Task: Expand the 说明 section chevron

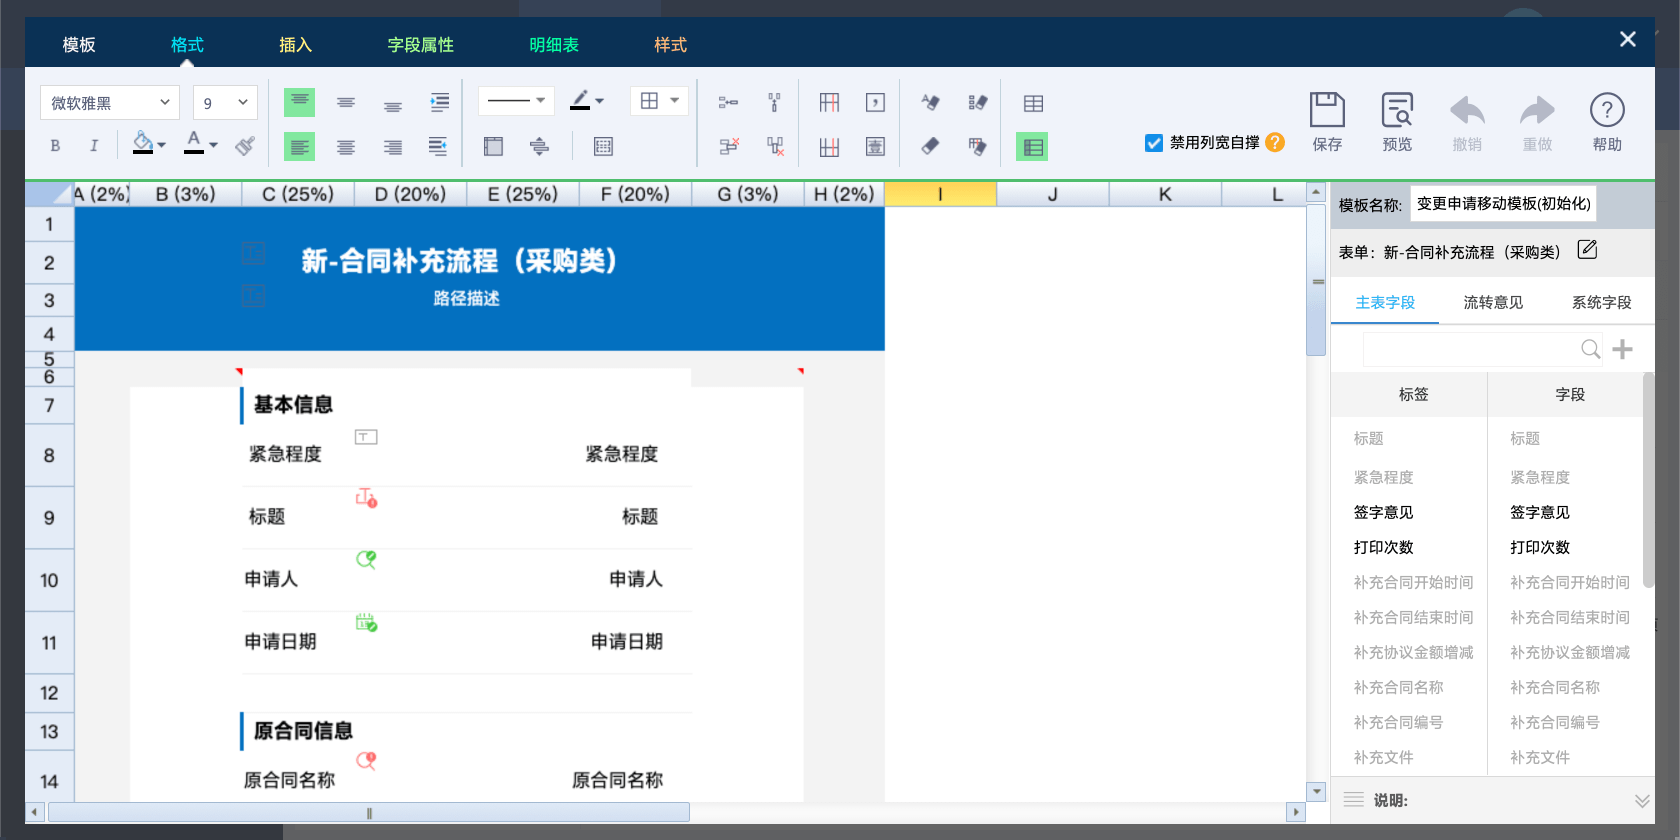Action: coord(1642,800)
